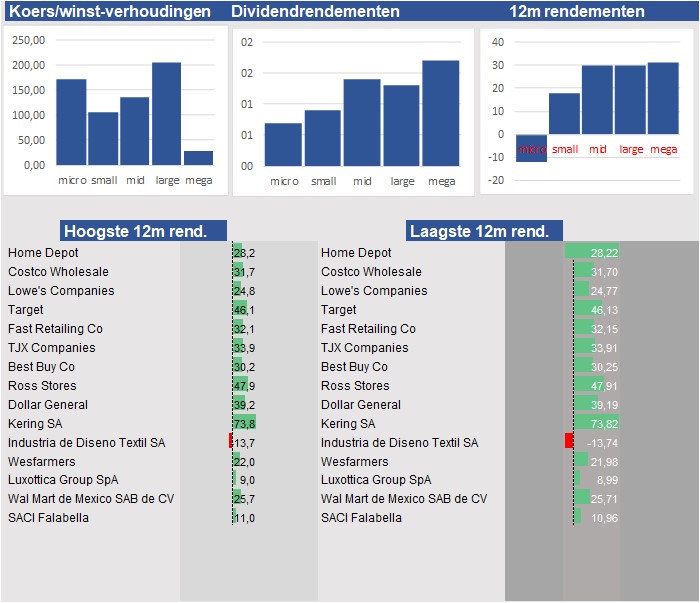The width and height of the screenshot is (700, 603).
Task: Select Ross Stores in Hoogste list
Action: (x=42, y=385)
